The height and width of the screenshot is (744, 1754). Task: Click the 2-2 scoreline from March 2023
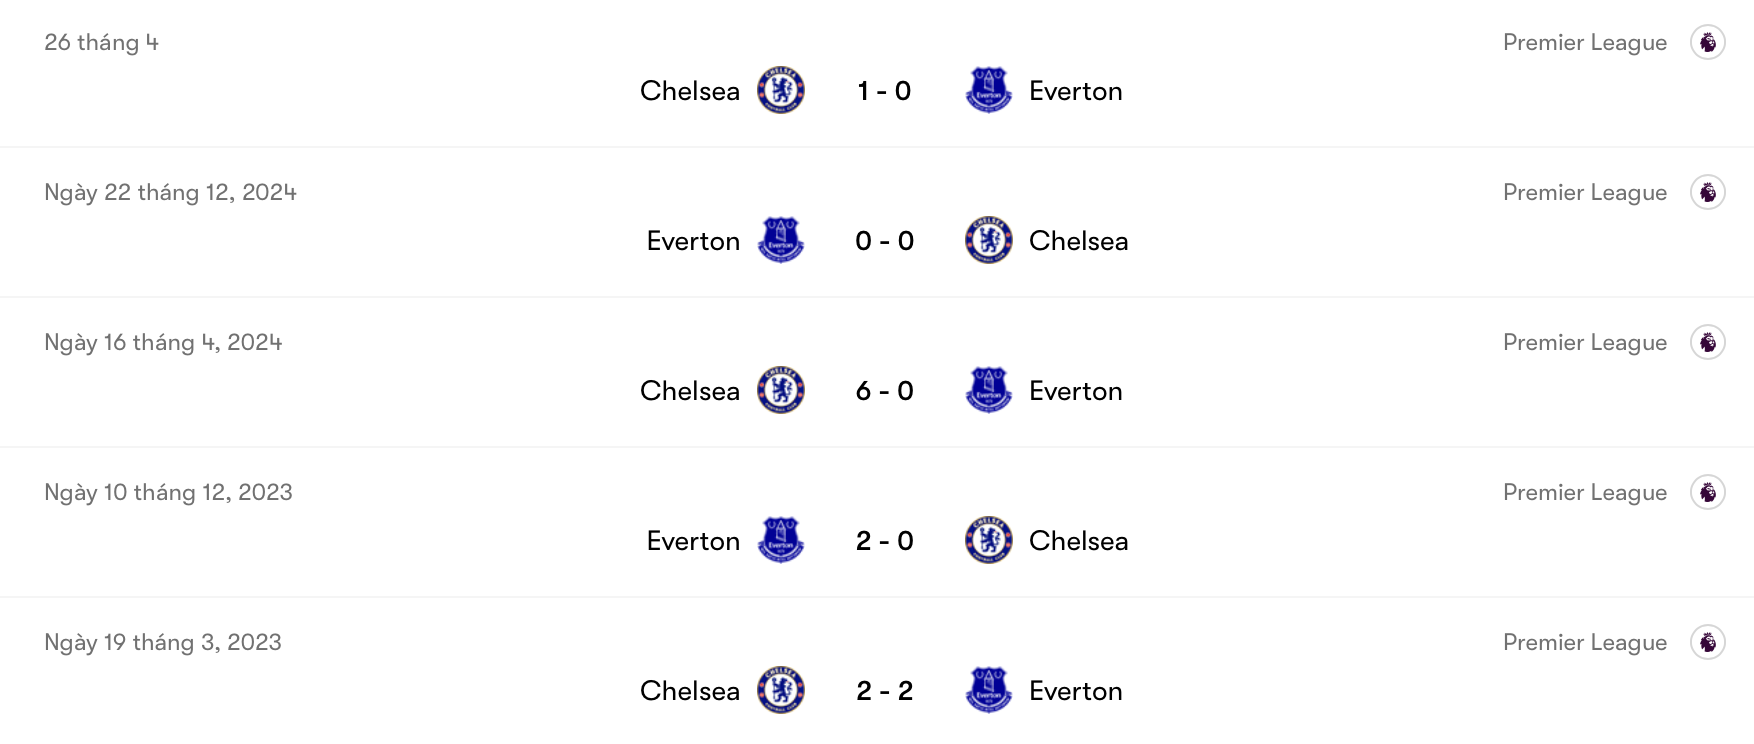point(883,690)
